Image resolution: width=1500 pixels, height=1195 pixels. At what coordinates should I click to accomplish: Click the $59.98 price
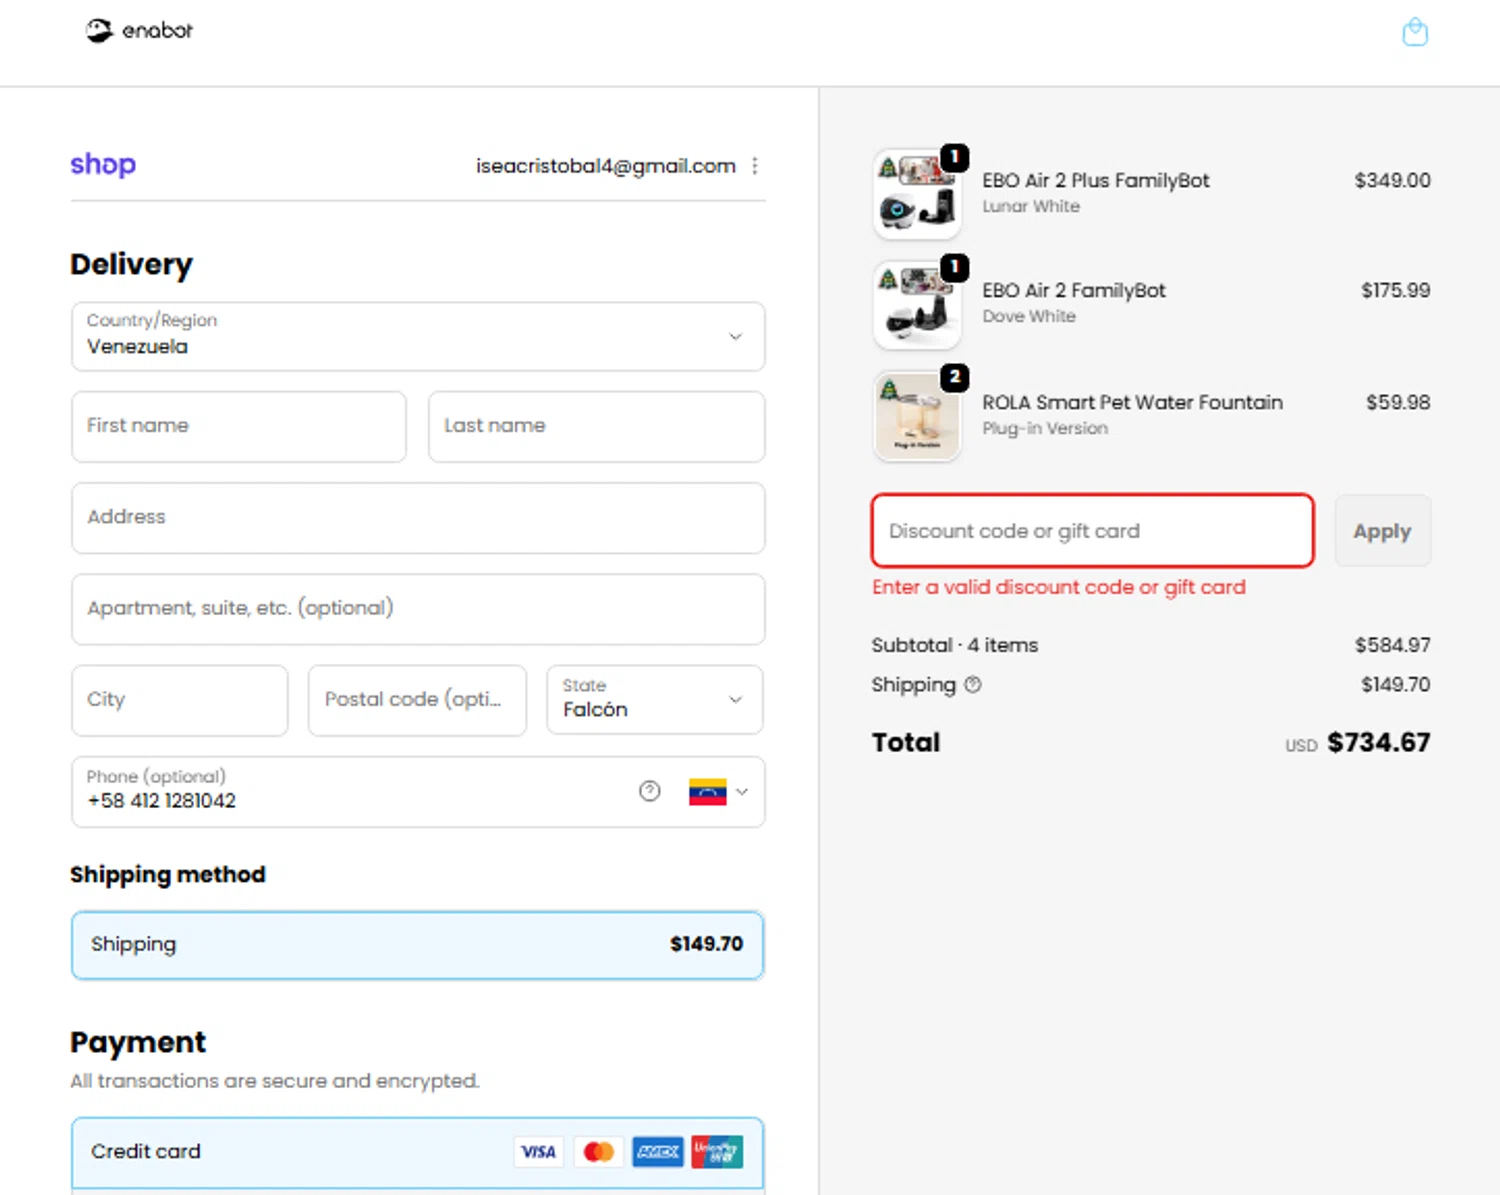(x=1399, y=402)
